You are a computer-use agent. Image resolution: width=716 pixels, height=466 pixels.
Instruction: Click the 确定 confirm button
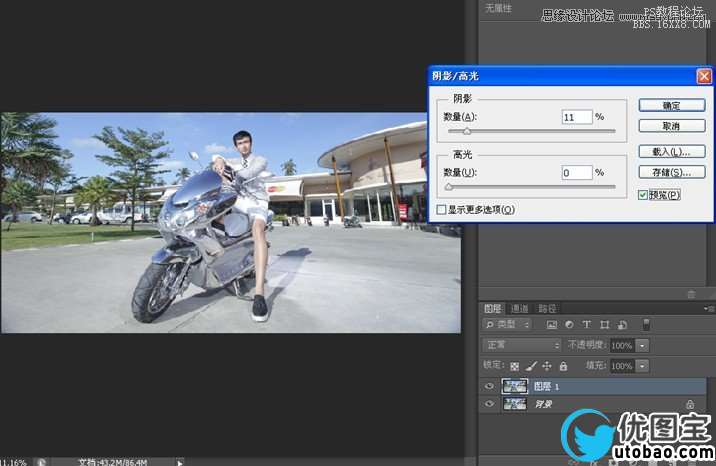click(x=671, y=106)
